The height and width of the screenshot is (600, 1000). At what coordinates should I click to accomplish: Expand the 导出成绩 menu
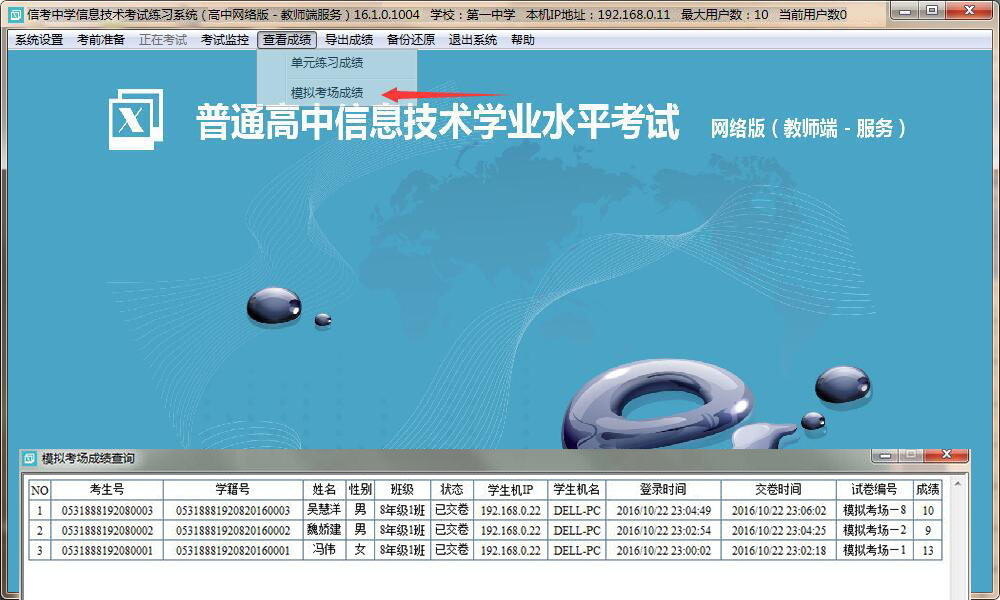(x=349, y=40)
